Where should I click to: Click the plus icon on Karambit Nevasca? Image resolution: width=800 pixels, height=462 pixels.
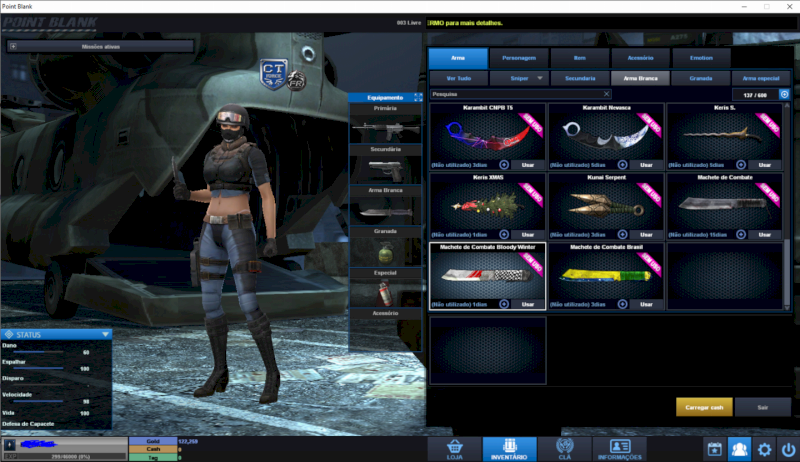622,165
